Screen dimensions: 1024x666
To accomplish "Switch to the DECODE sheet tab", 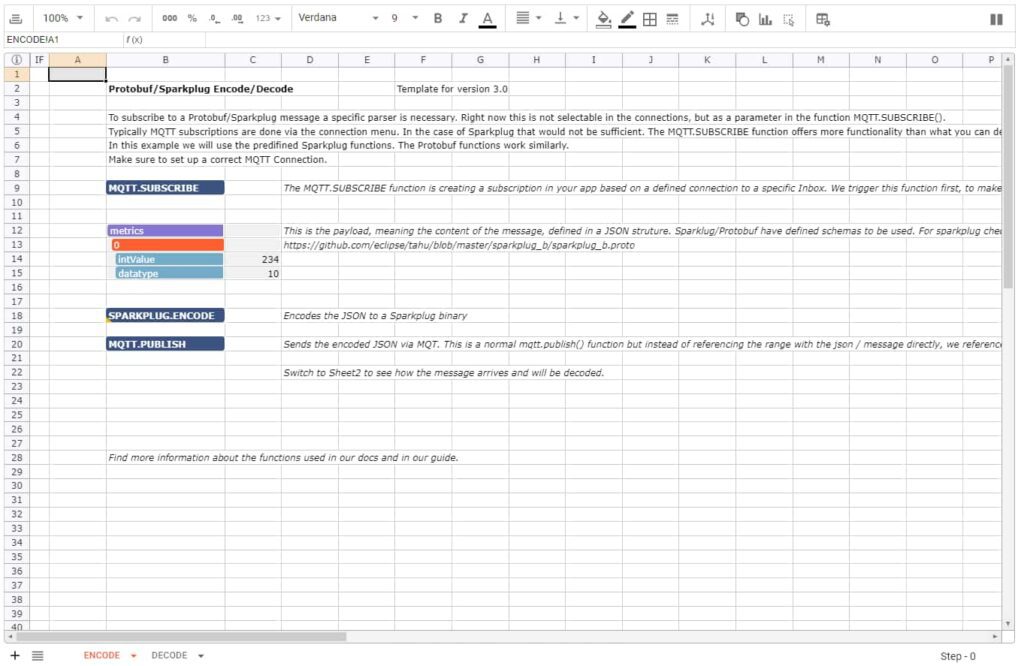I will [x=169, y=656].
